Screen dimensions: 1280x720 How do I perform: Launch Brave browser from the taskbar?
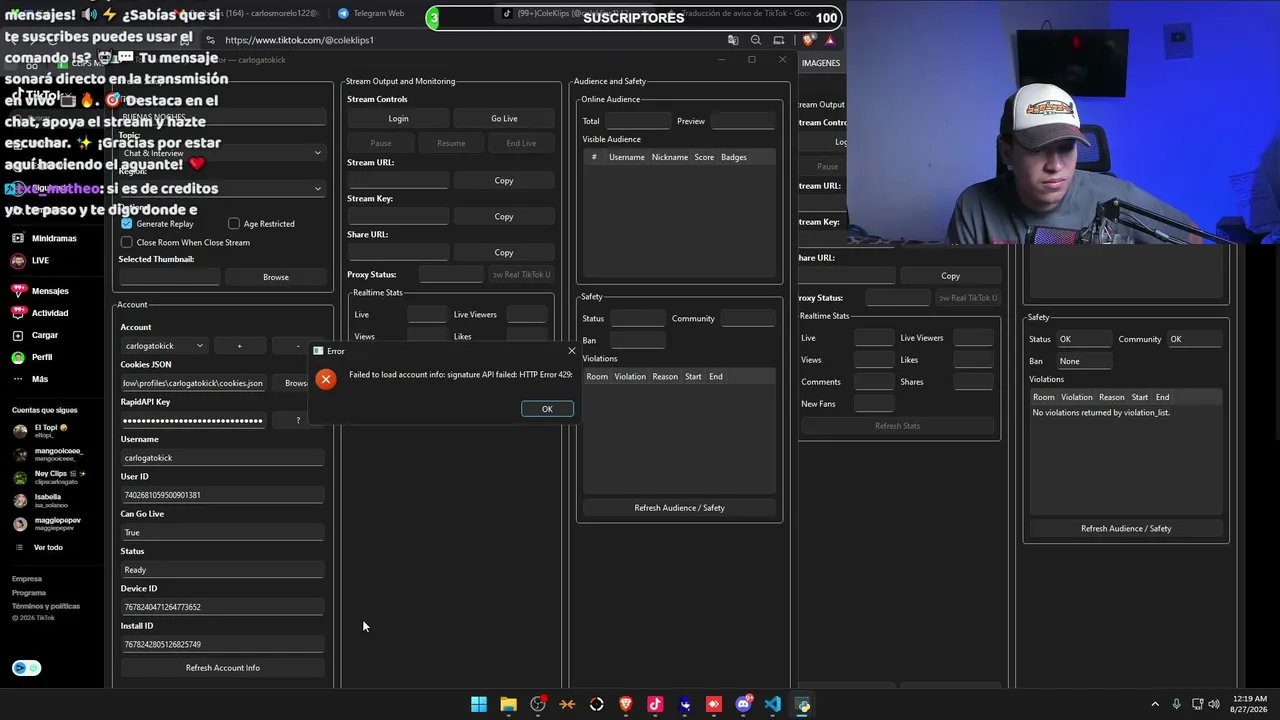626,704
